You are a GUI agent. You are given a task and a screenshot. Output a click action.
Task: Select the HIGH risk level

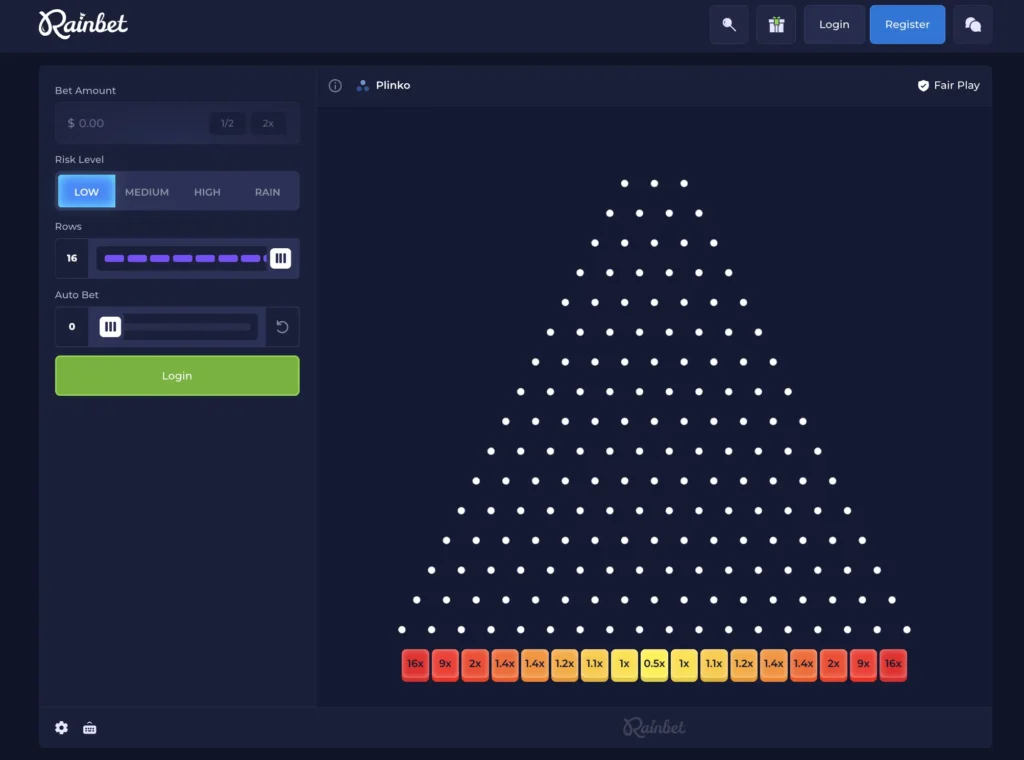[x=206, y=191]
